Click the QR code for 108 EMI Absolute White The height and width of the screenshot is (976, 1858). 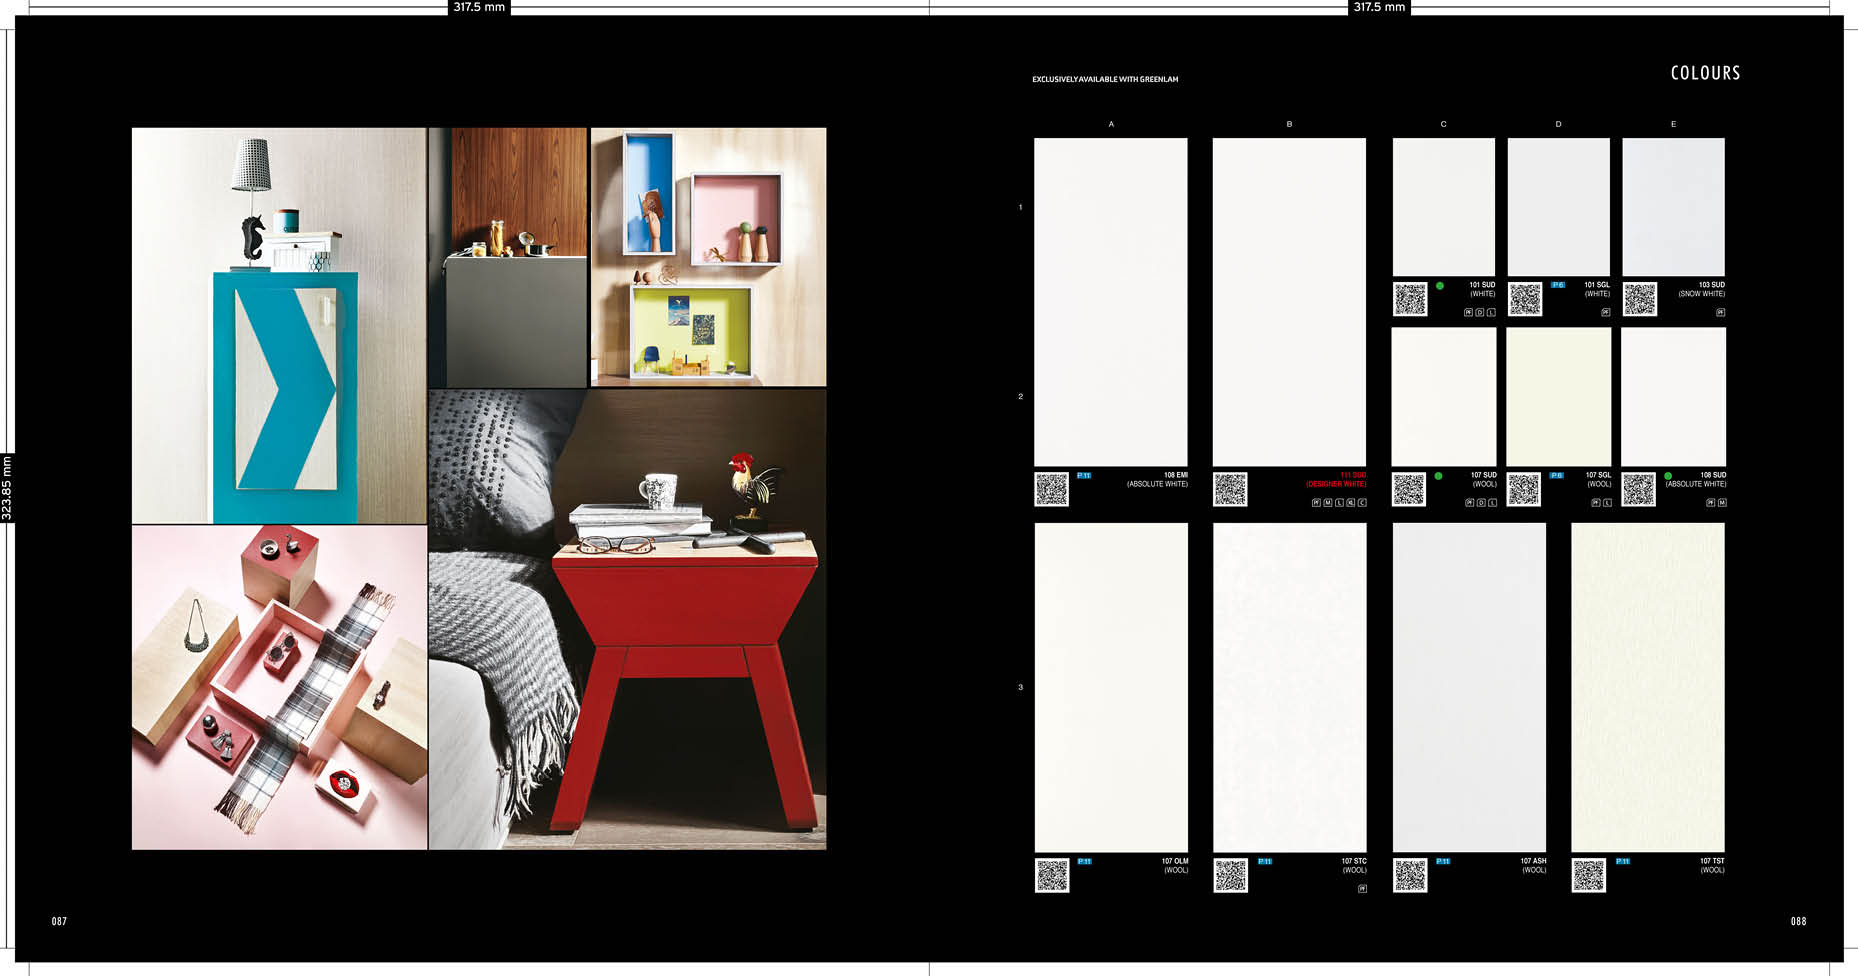1051,489
